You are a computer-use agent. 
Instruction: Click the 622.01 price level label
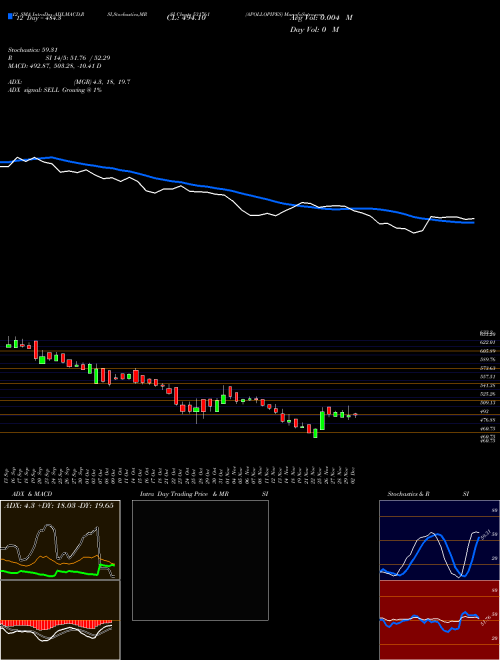(x=487, y=342)
